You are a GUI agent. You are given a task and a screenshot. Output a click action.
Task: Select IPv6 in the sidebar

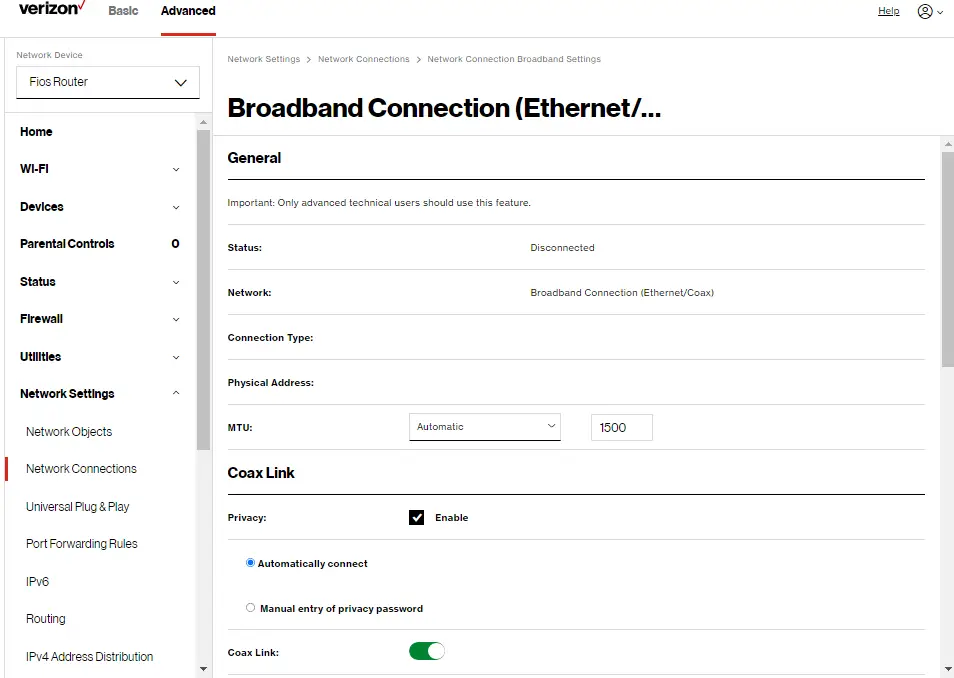[x=37, y=581]
